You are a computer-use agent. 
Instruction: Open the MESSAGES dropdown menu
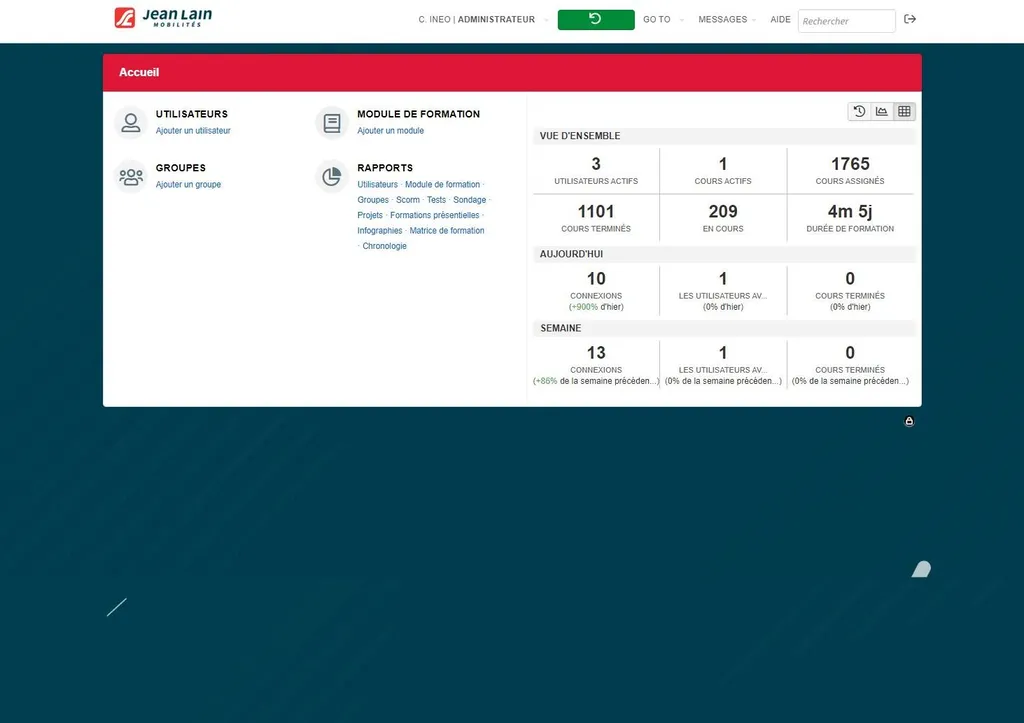click(x=726, y=20)
